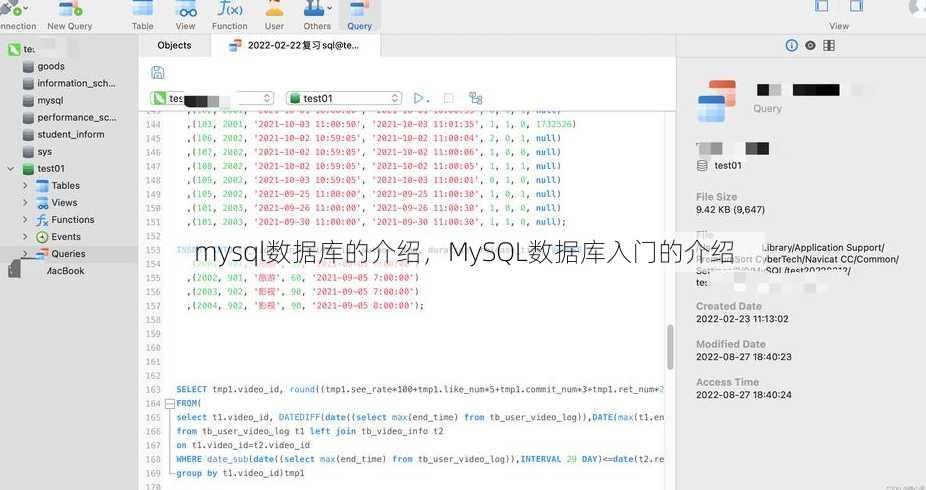Click line number 163 in the gutter
This screenshot has height=490, width=926.
click(x=153, y=390)
